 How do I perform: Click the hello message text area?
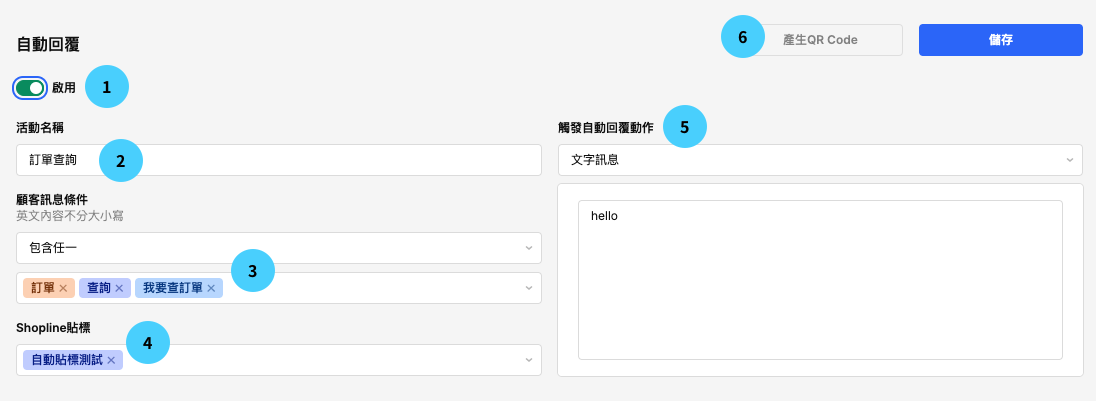pos(820,280)
